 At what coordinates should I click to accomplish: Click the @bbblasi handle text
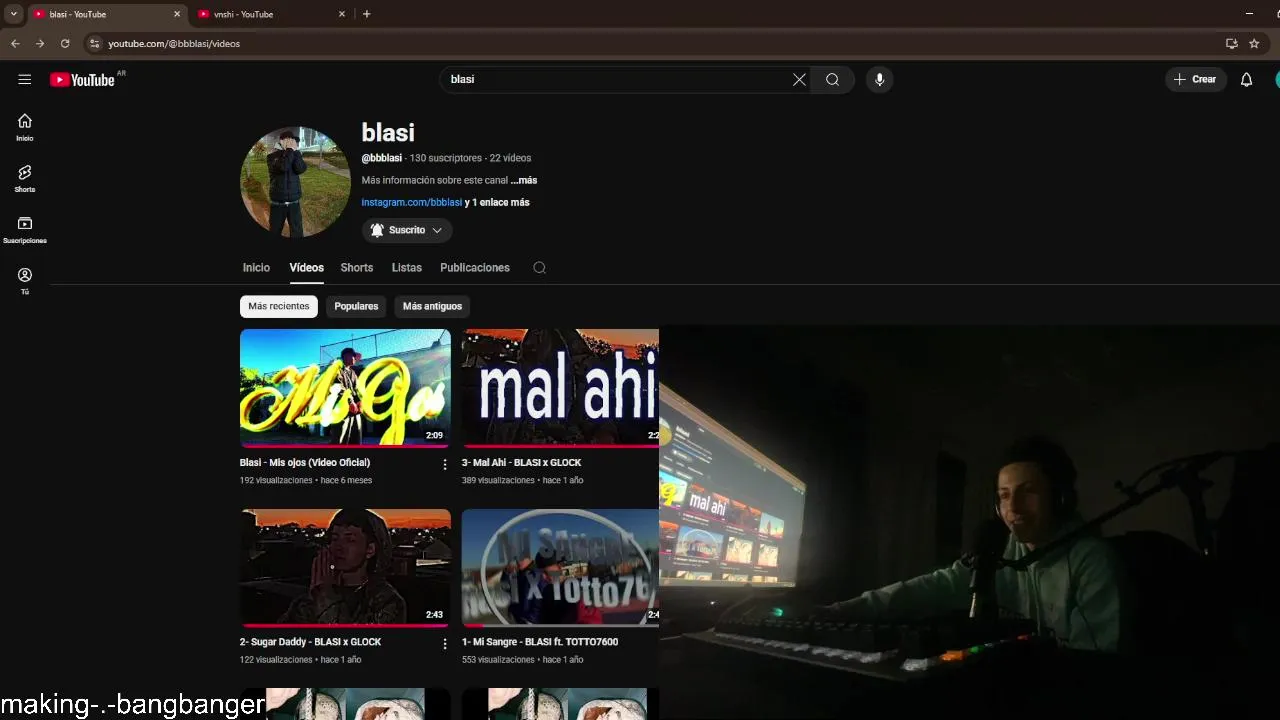coord(382,158)
